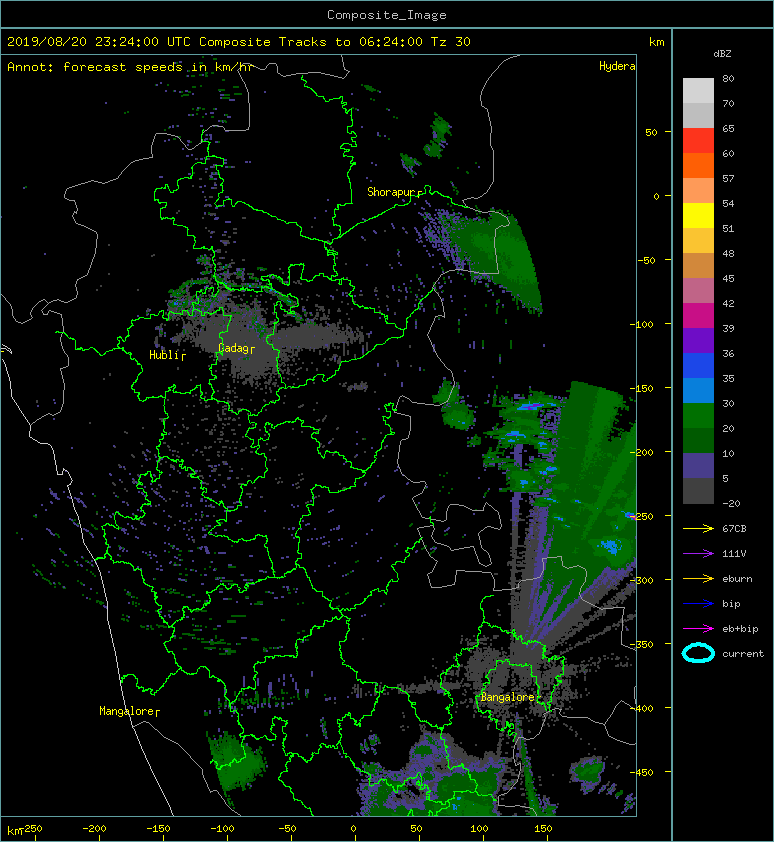Click the 30 dBZ light blue swatch
The height and width of the screenshot is (842, 774).
[x=698, y=390]
